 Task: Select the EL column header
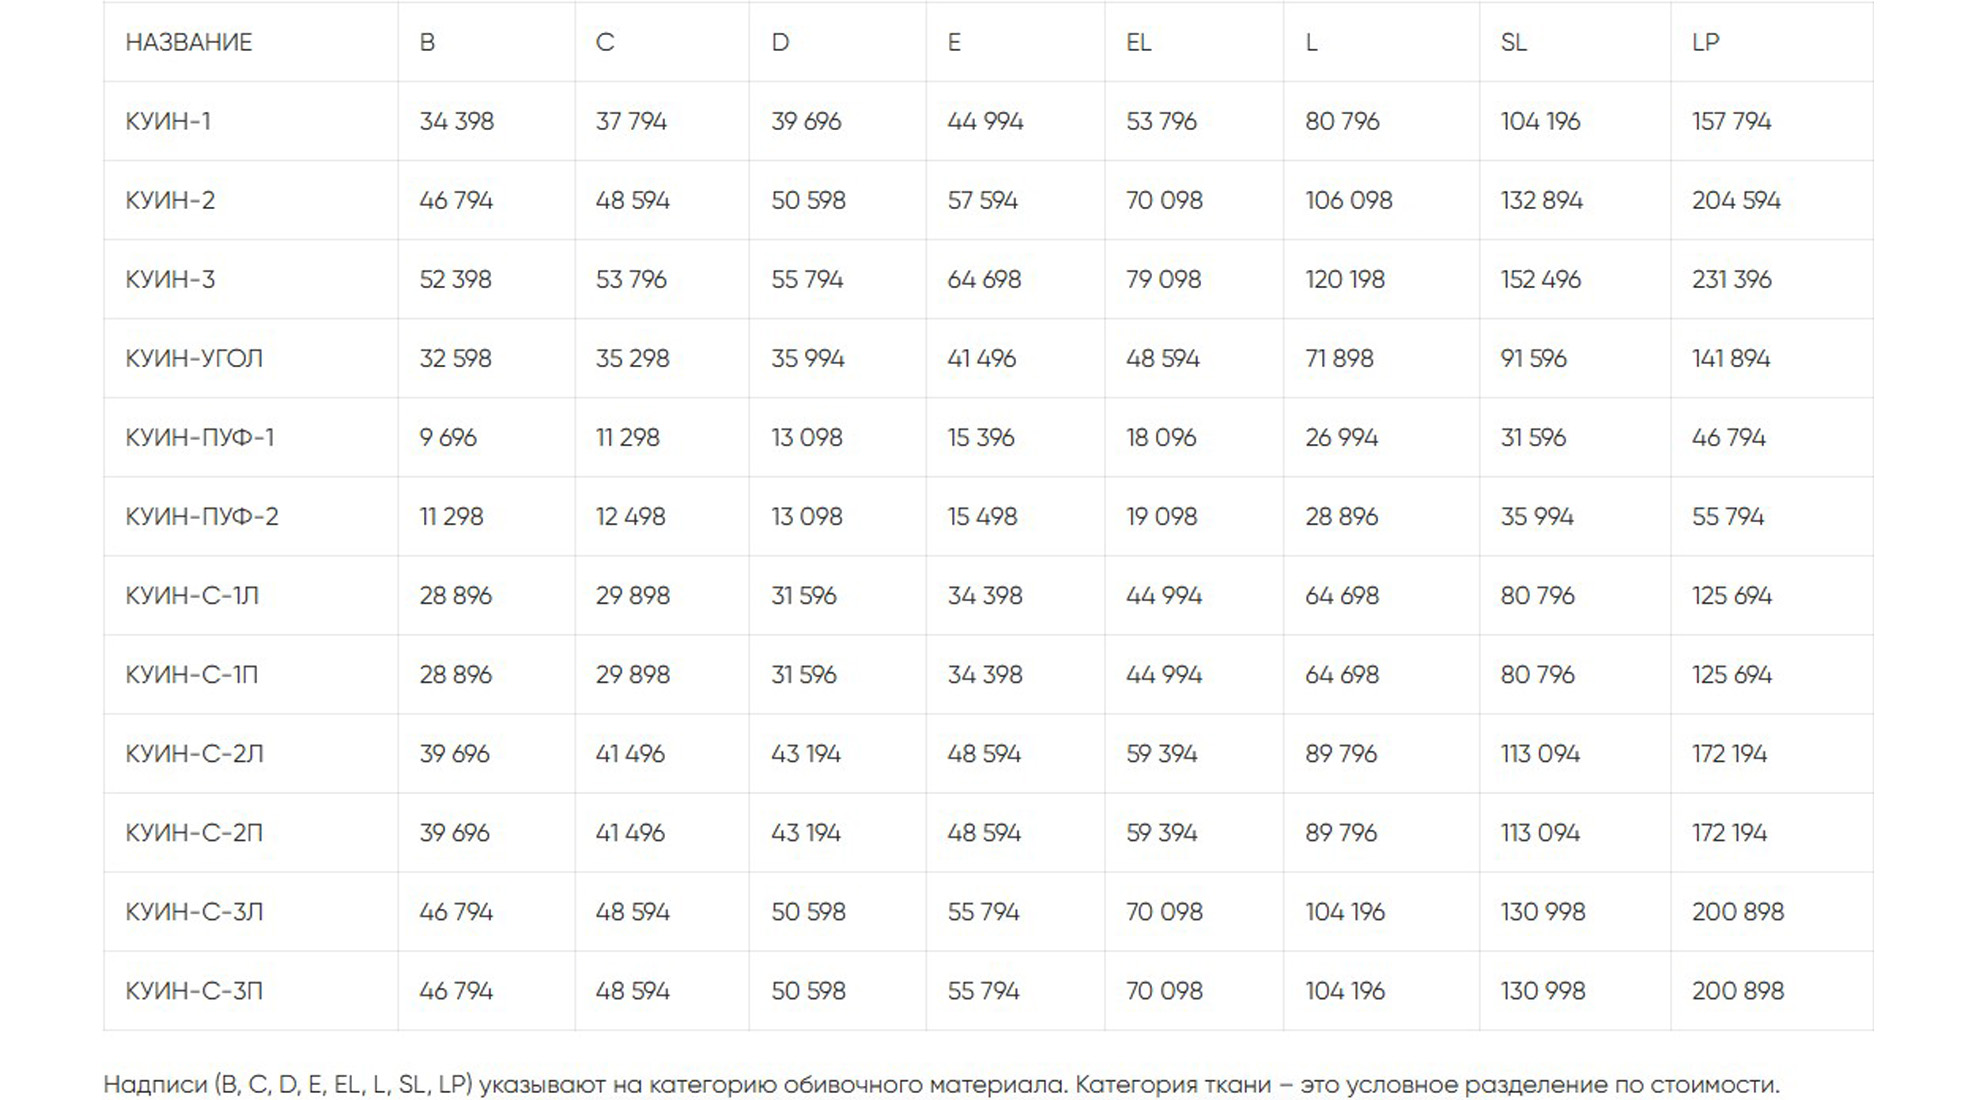(x=1139, y=43)
